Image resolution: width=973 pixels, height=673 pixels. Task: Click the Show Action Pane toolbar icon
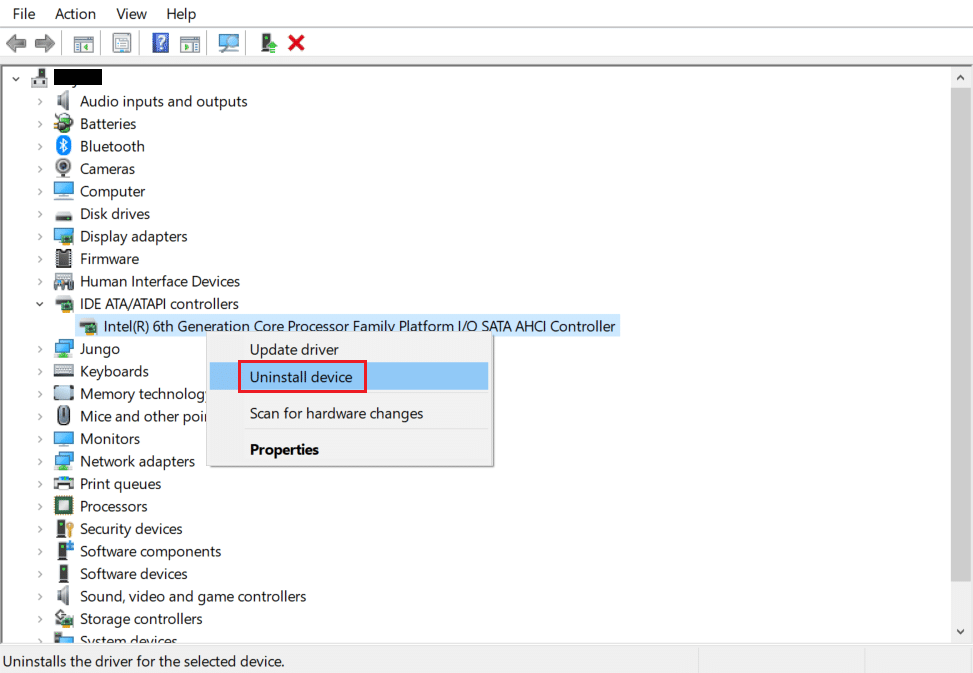pos(190,42)
